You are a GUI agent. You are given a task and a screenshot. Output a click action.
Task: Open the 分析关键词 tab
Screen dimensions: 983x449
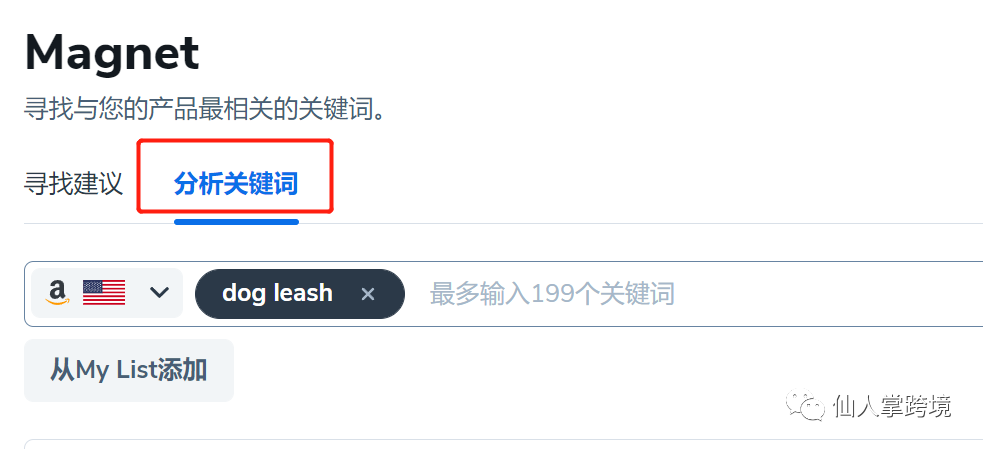tap(236, 184)
